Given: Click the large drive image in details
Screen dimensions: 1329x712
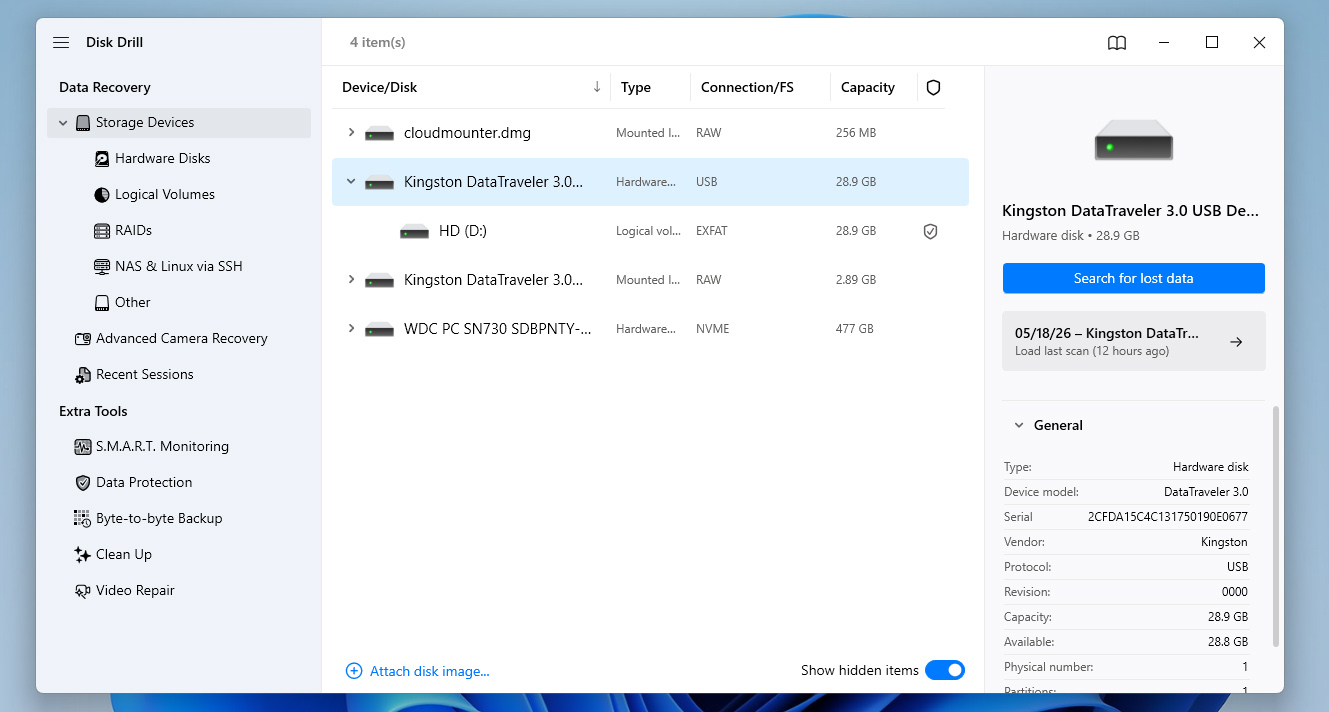Looking at the screenshot, I should [x=1133, y=140].
